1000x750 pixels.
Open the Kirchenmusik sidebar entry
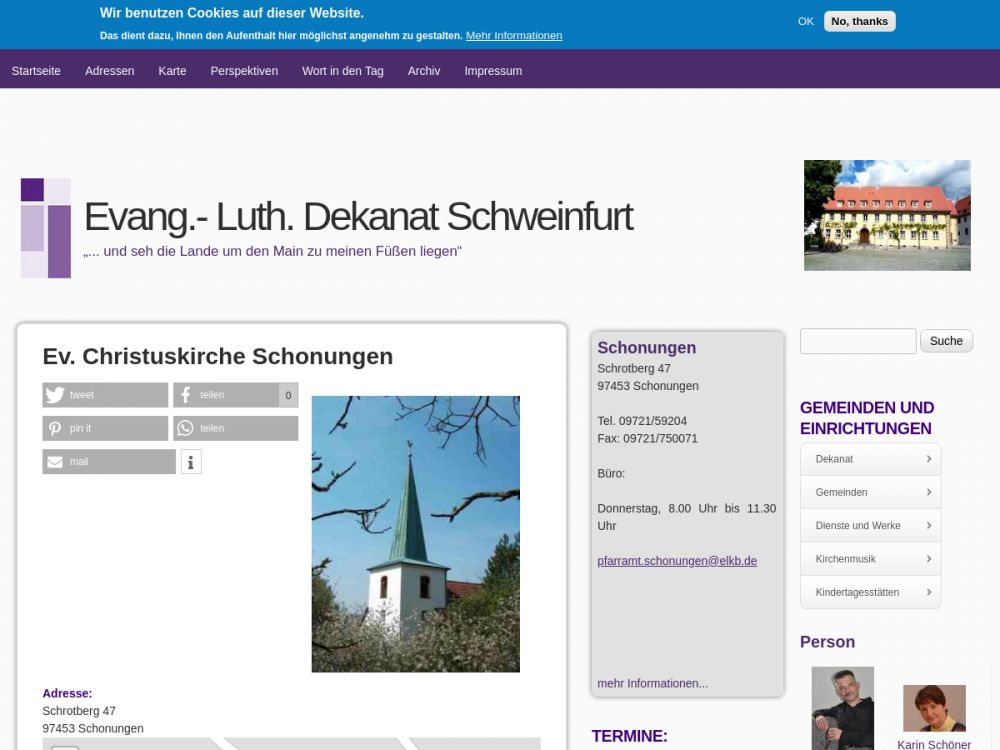(870, 559)
